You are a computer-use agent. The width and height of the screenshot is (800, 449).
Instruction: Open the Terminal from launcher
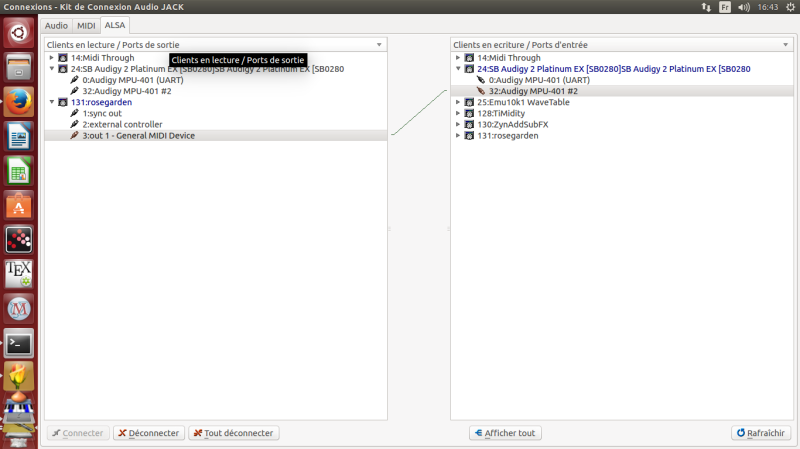(x=19, y=343)
